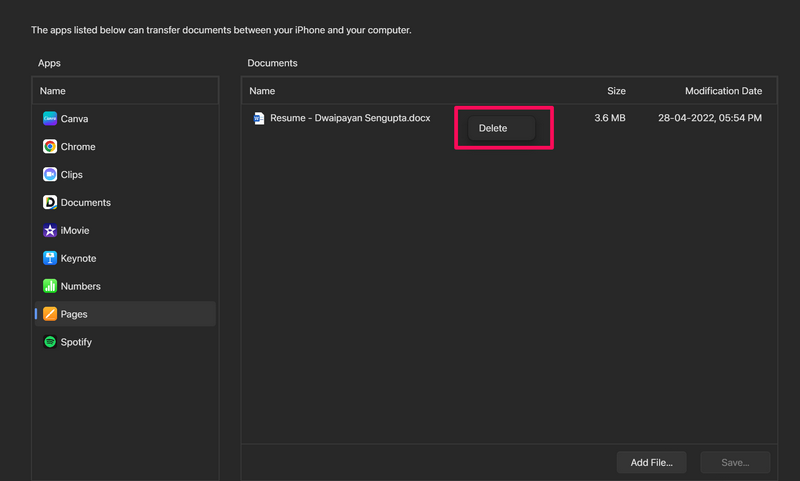Click the Numbers chart icon
This screenshot has height=481, width=800.
[50, 286]
